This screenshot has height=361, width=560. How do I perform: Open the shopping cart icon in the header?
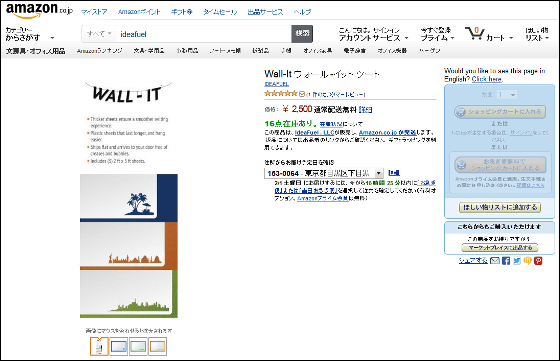tap(475, 34)
